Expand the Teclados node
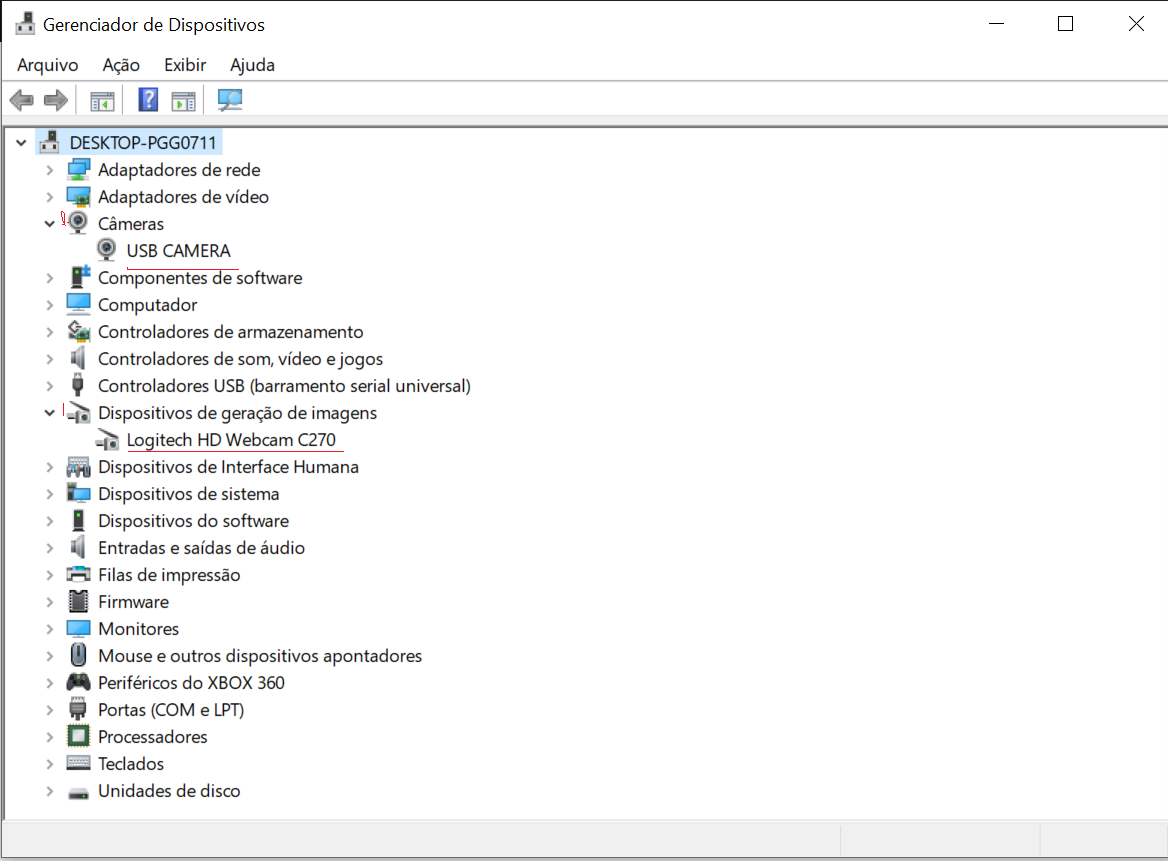Screen dimensions: 1168x864 (50, 763)
